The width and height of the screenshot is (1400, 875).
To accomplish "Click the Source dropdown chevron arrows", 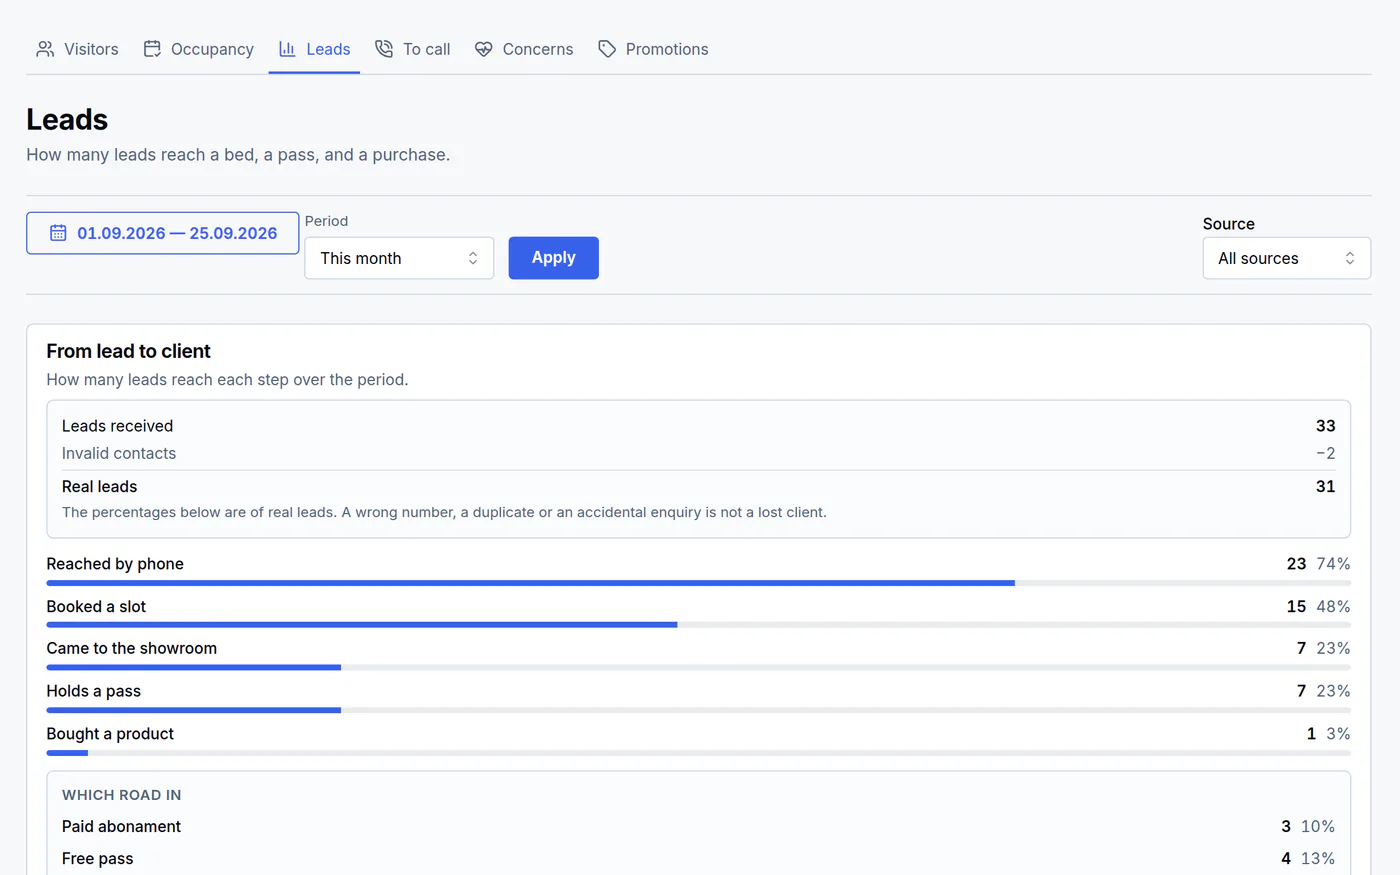I will pyautogui.click(x=1350, y=258).
